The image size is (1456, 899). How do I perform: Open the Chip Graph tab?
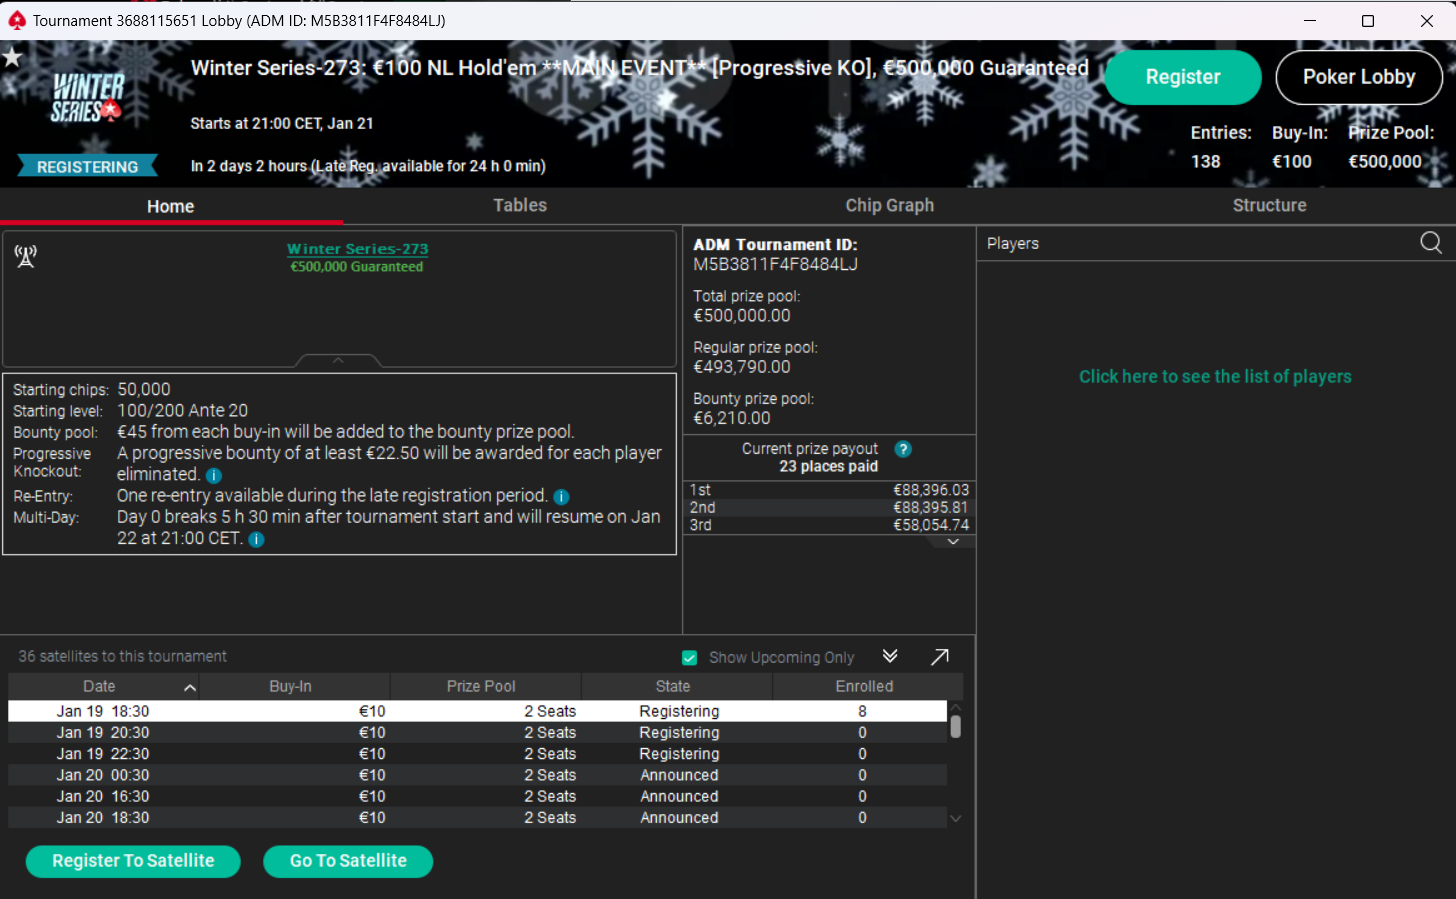(890, 205)
